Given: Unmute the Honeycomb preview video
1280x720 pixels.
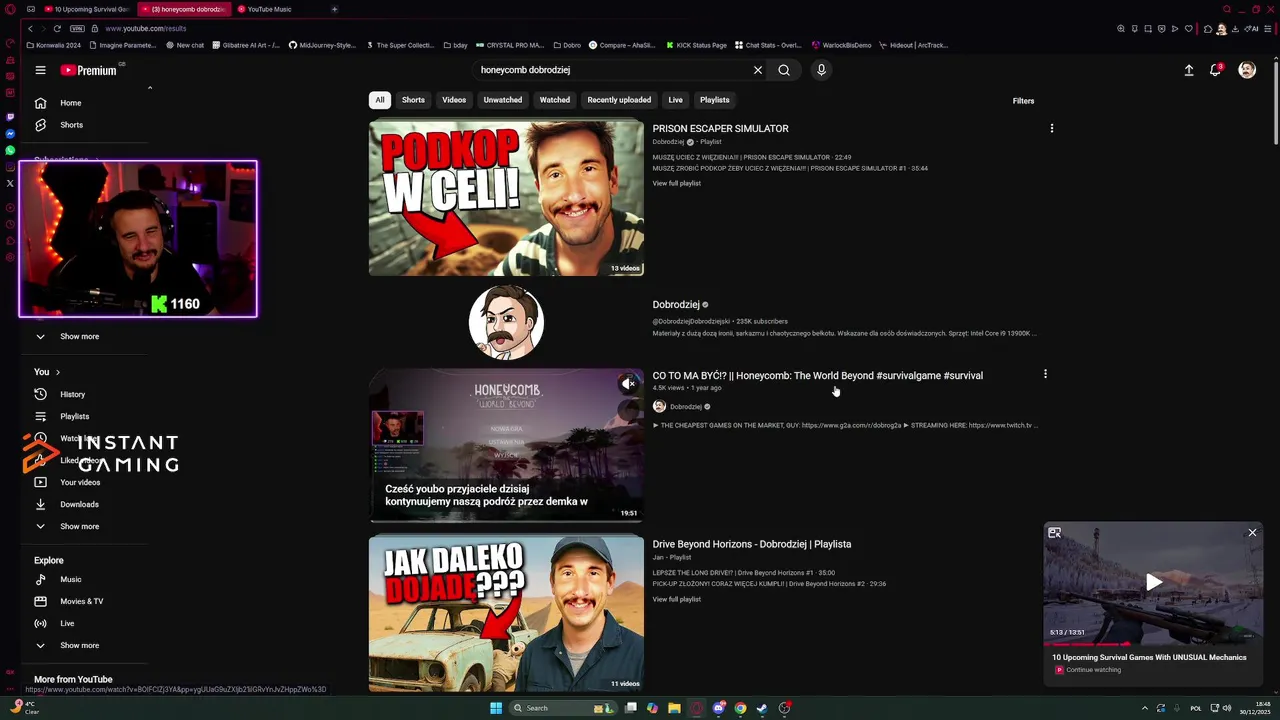Looking at the screenshot, I should pyautogui.click(x=627, y=383).
